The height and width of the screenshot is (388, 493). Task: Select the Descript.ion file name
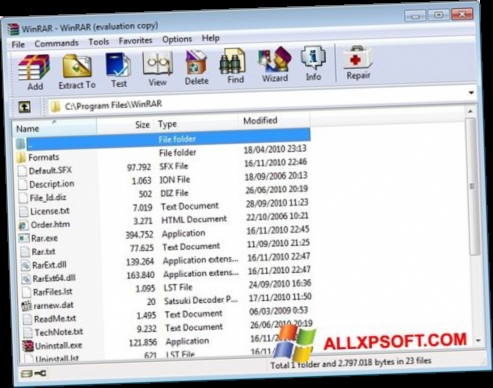coord(52,184)
